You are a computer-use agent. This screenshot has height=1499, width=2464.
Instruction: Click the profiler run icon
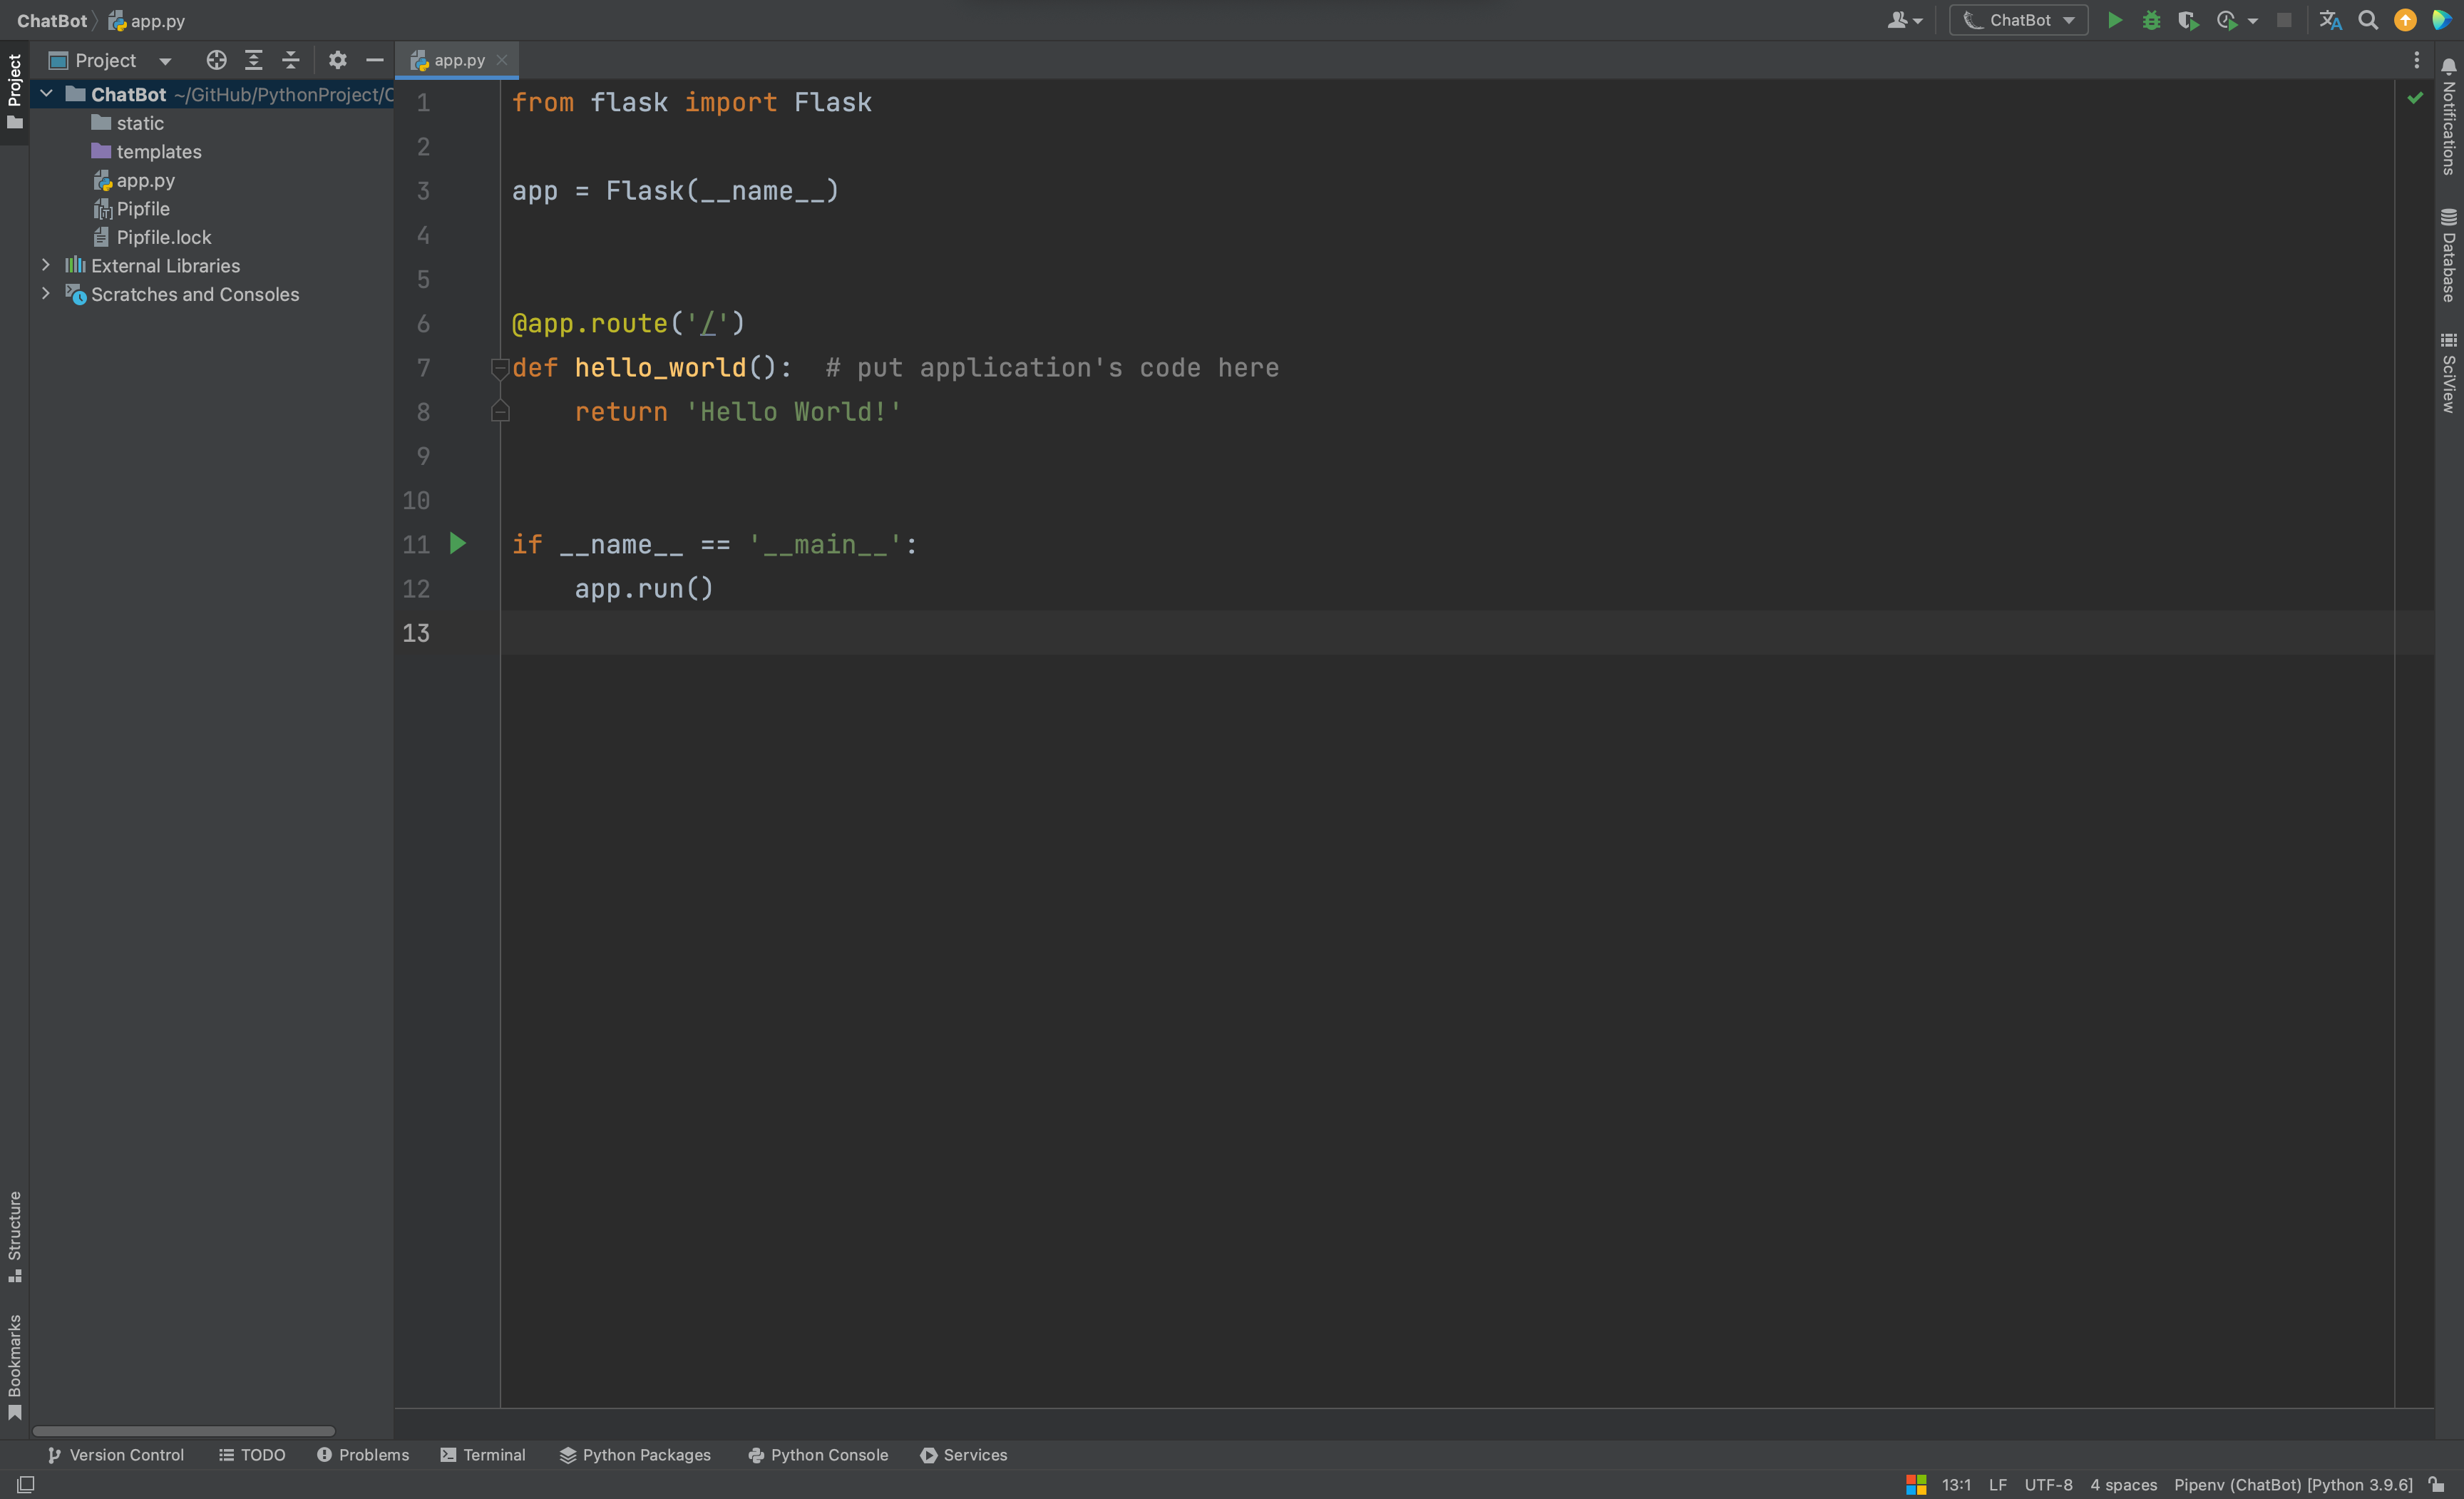click(2226, 20)
